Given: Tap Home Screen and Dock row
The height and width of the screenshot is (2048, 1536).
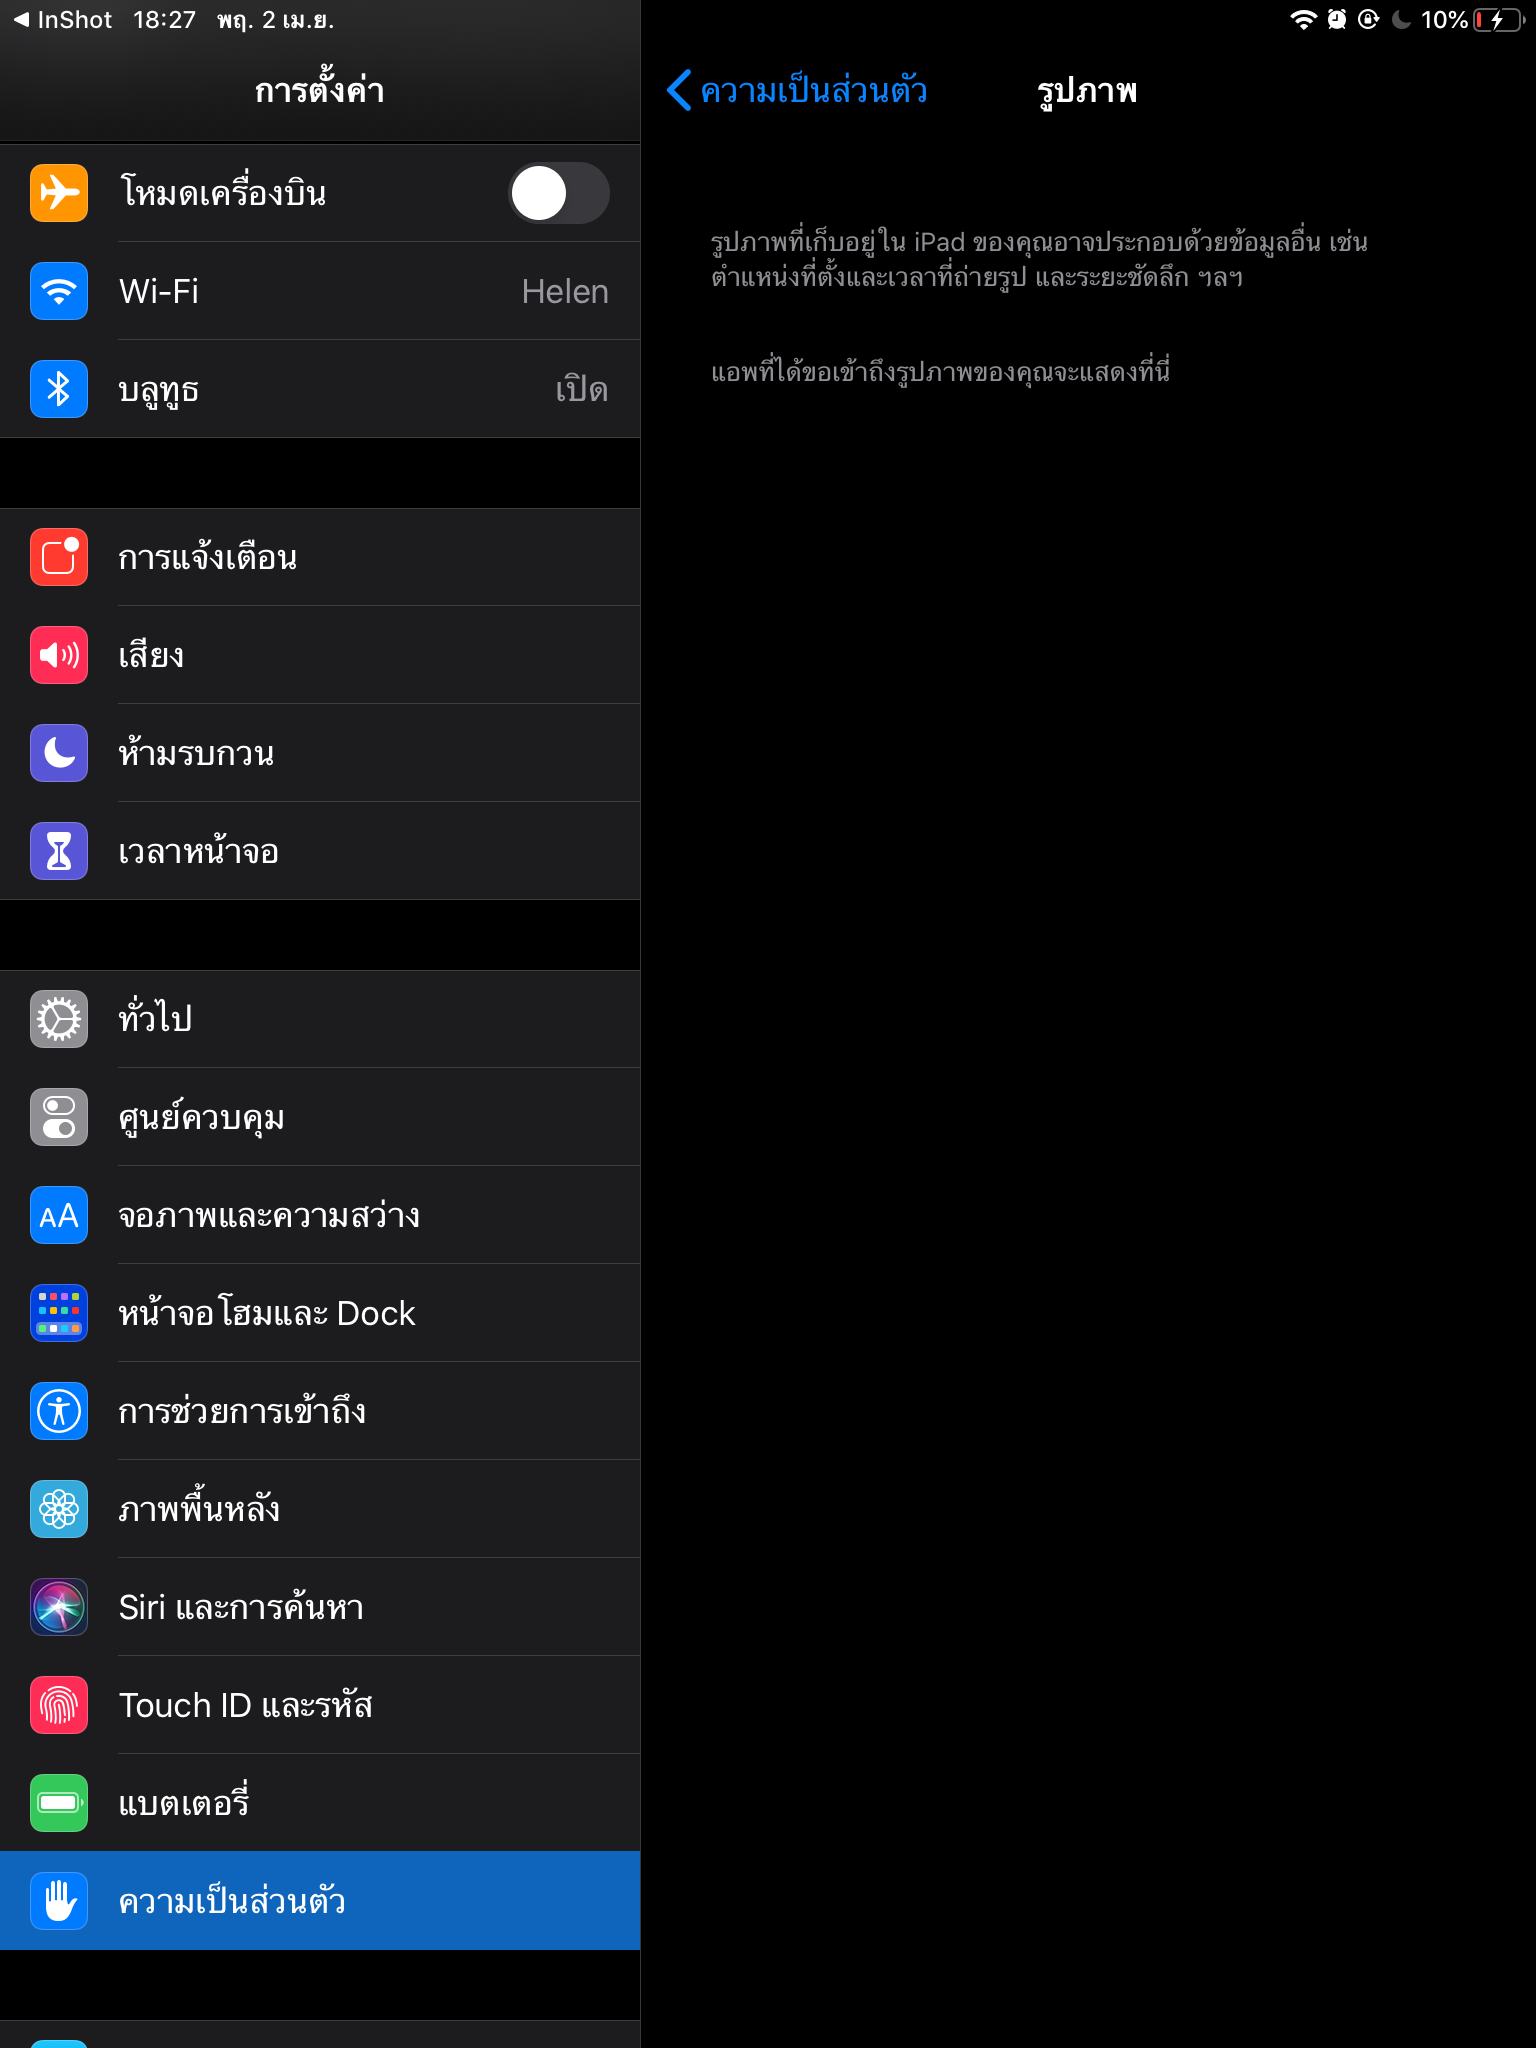Looking at the screenshot, I should [x=320, y=1313].
